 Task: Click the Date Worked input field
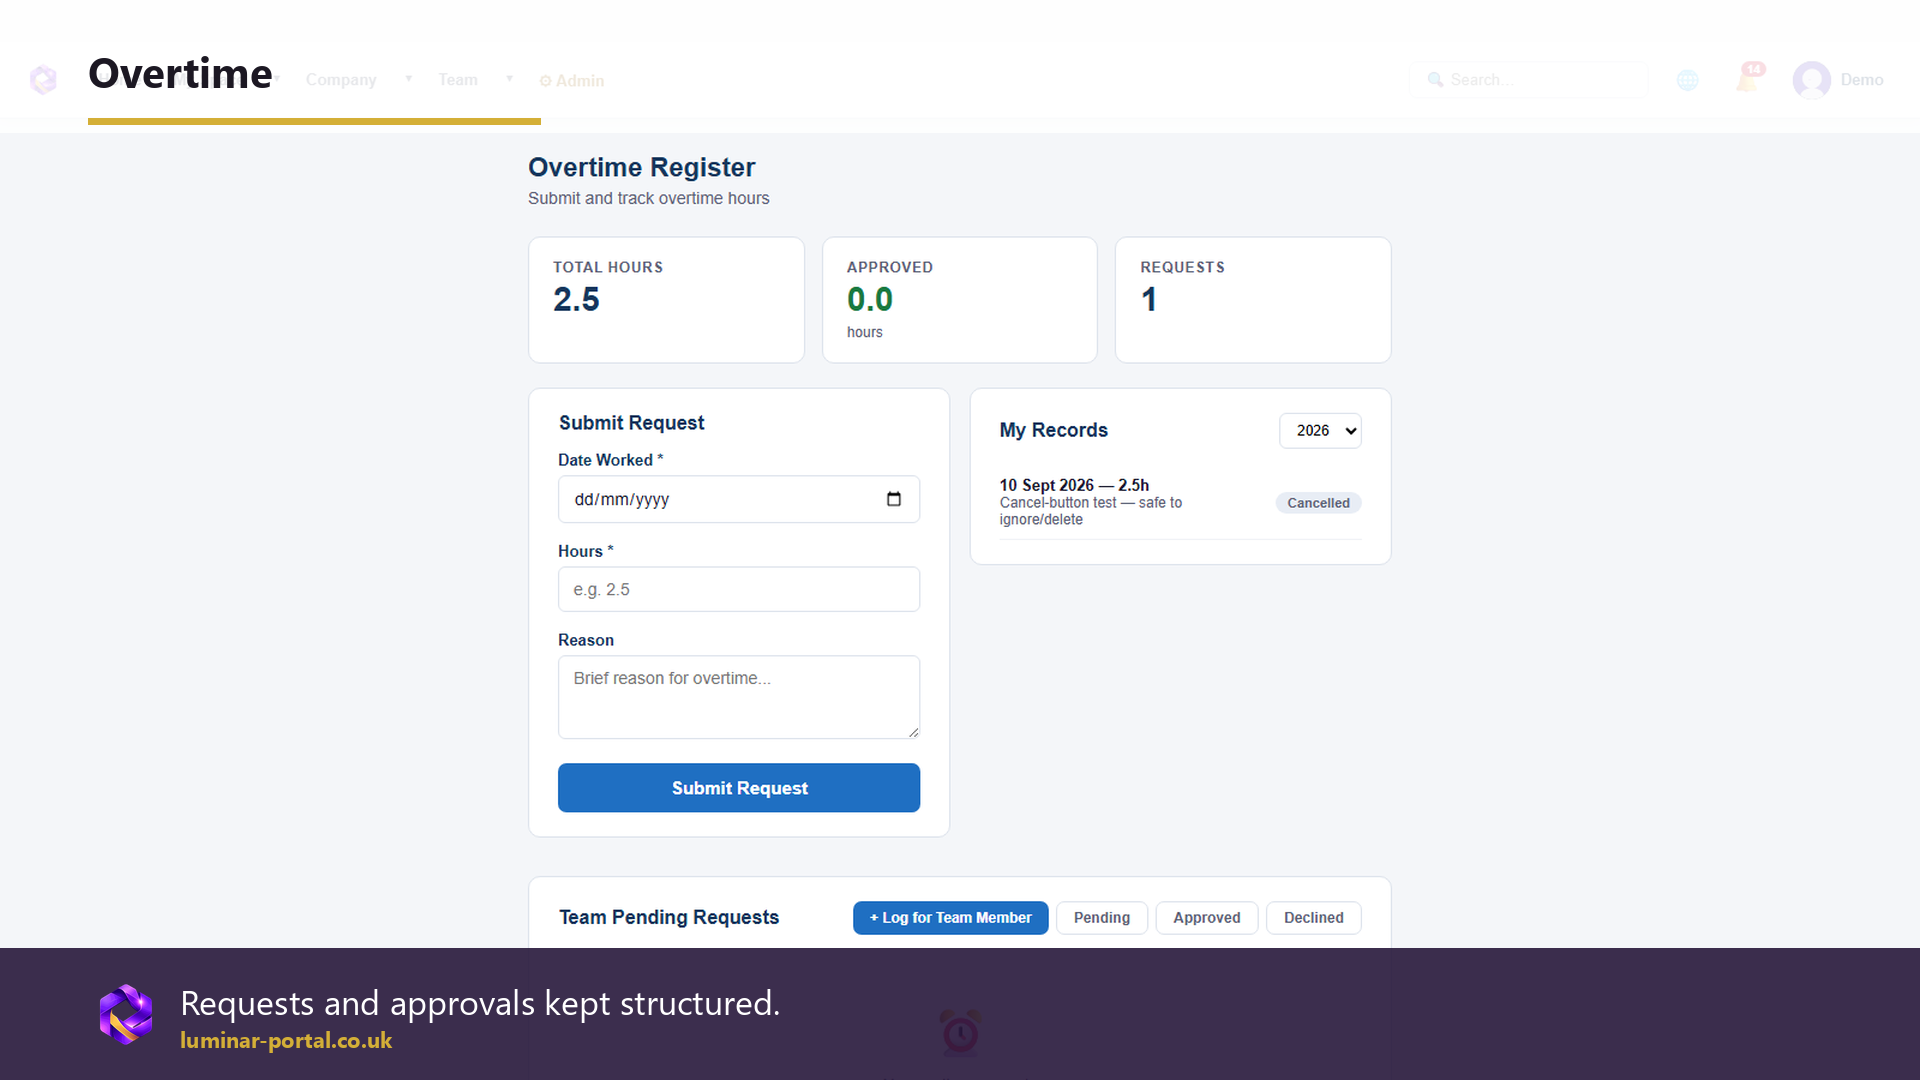(x=739, y=499)
